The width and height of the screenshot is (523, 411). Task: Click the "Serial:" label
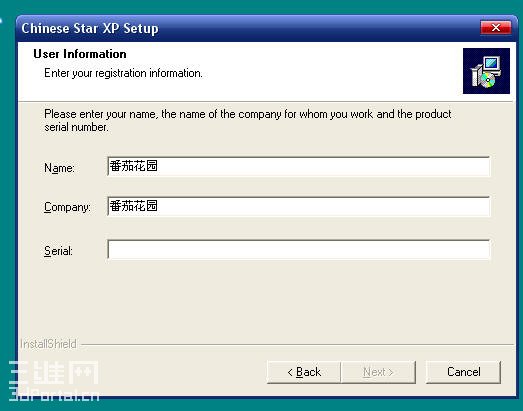point(58,251)
